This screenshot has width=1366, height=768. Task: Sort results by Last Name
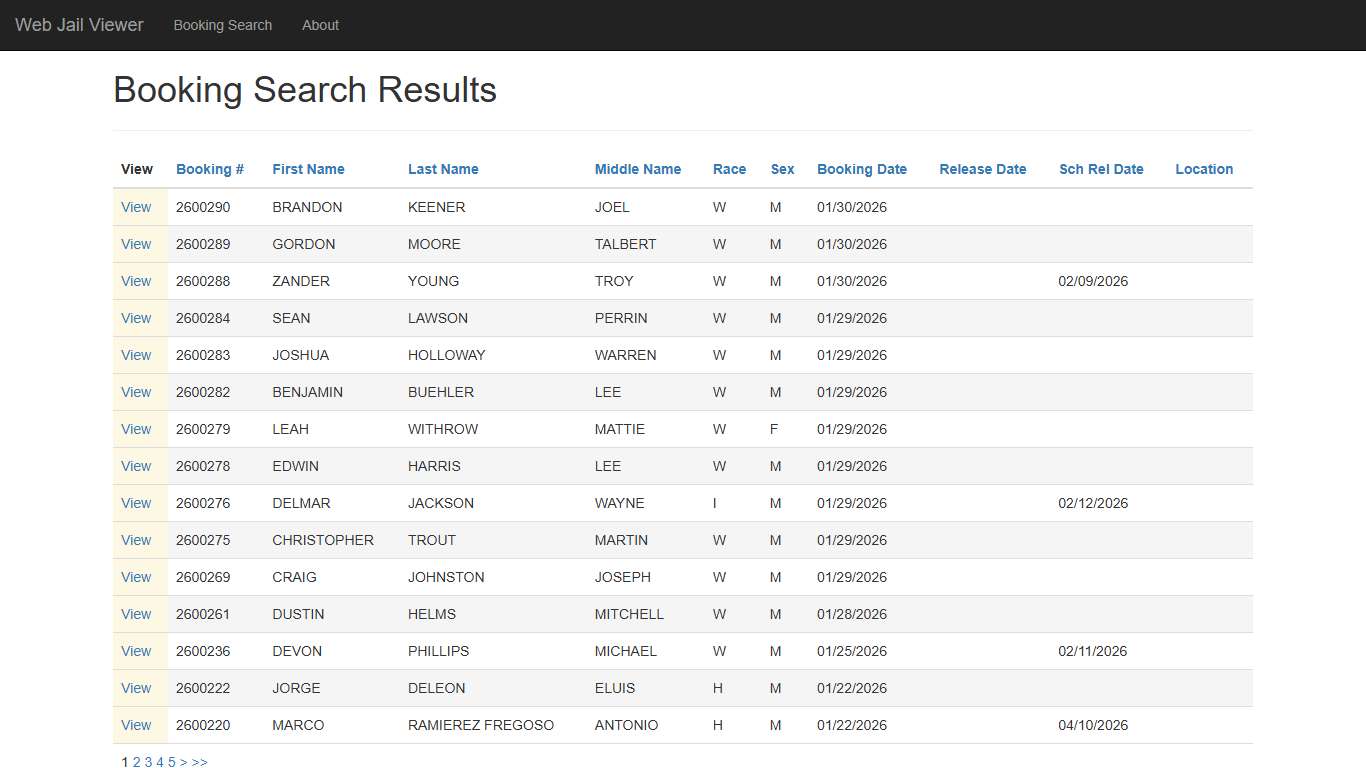tap(443, 169)
